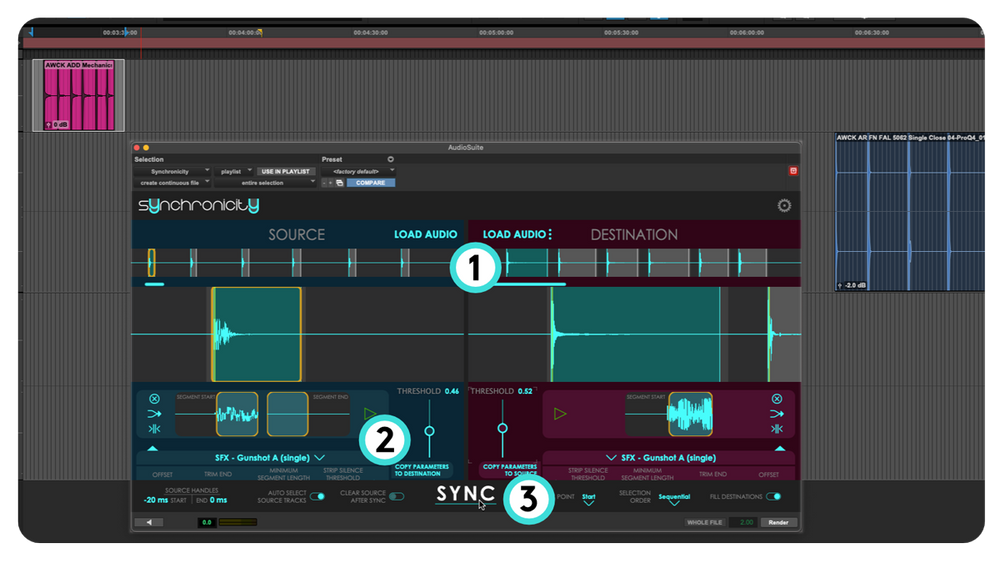Image resolution: width=1000 pixels, height=563 pixels.
Task: Click Copy Parameters to Source
Action: 510,470
